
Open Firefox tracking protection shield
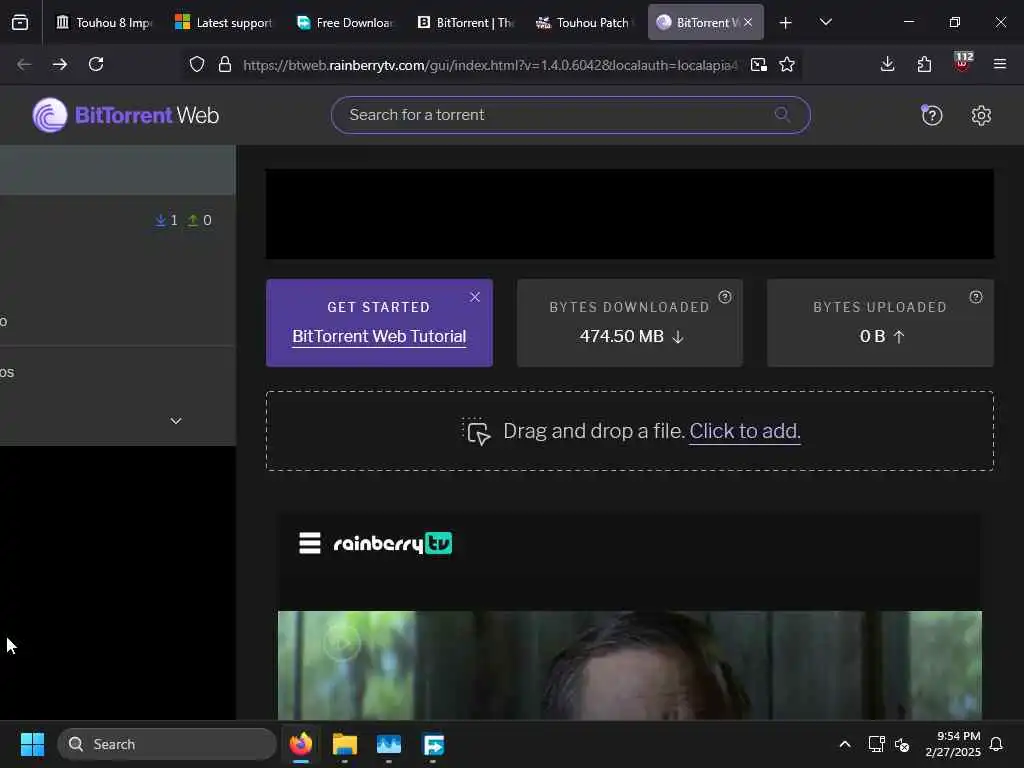tap(197, 64)
